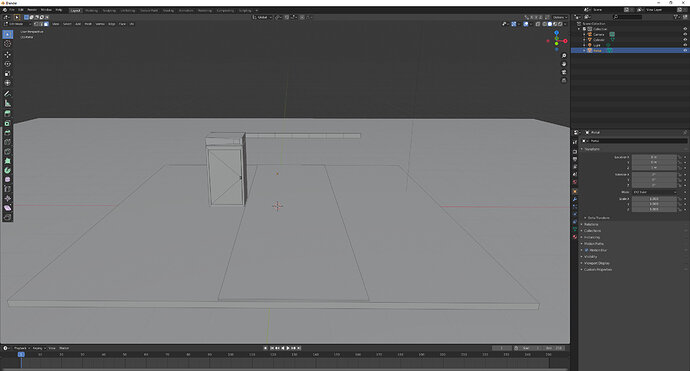
Task: Pick the Measure ruler tool
Action: [x=7, y=103]
